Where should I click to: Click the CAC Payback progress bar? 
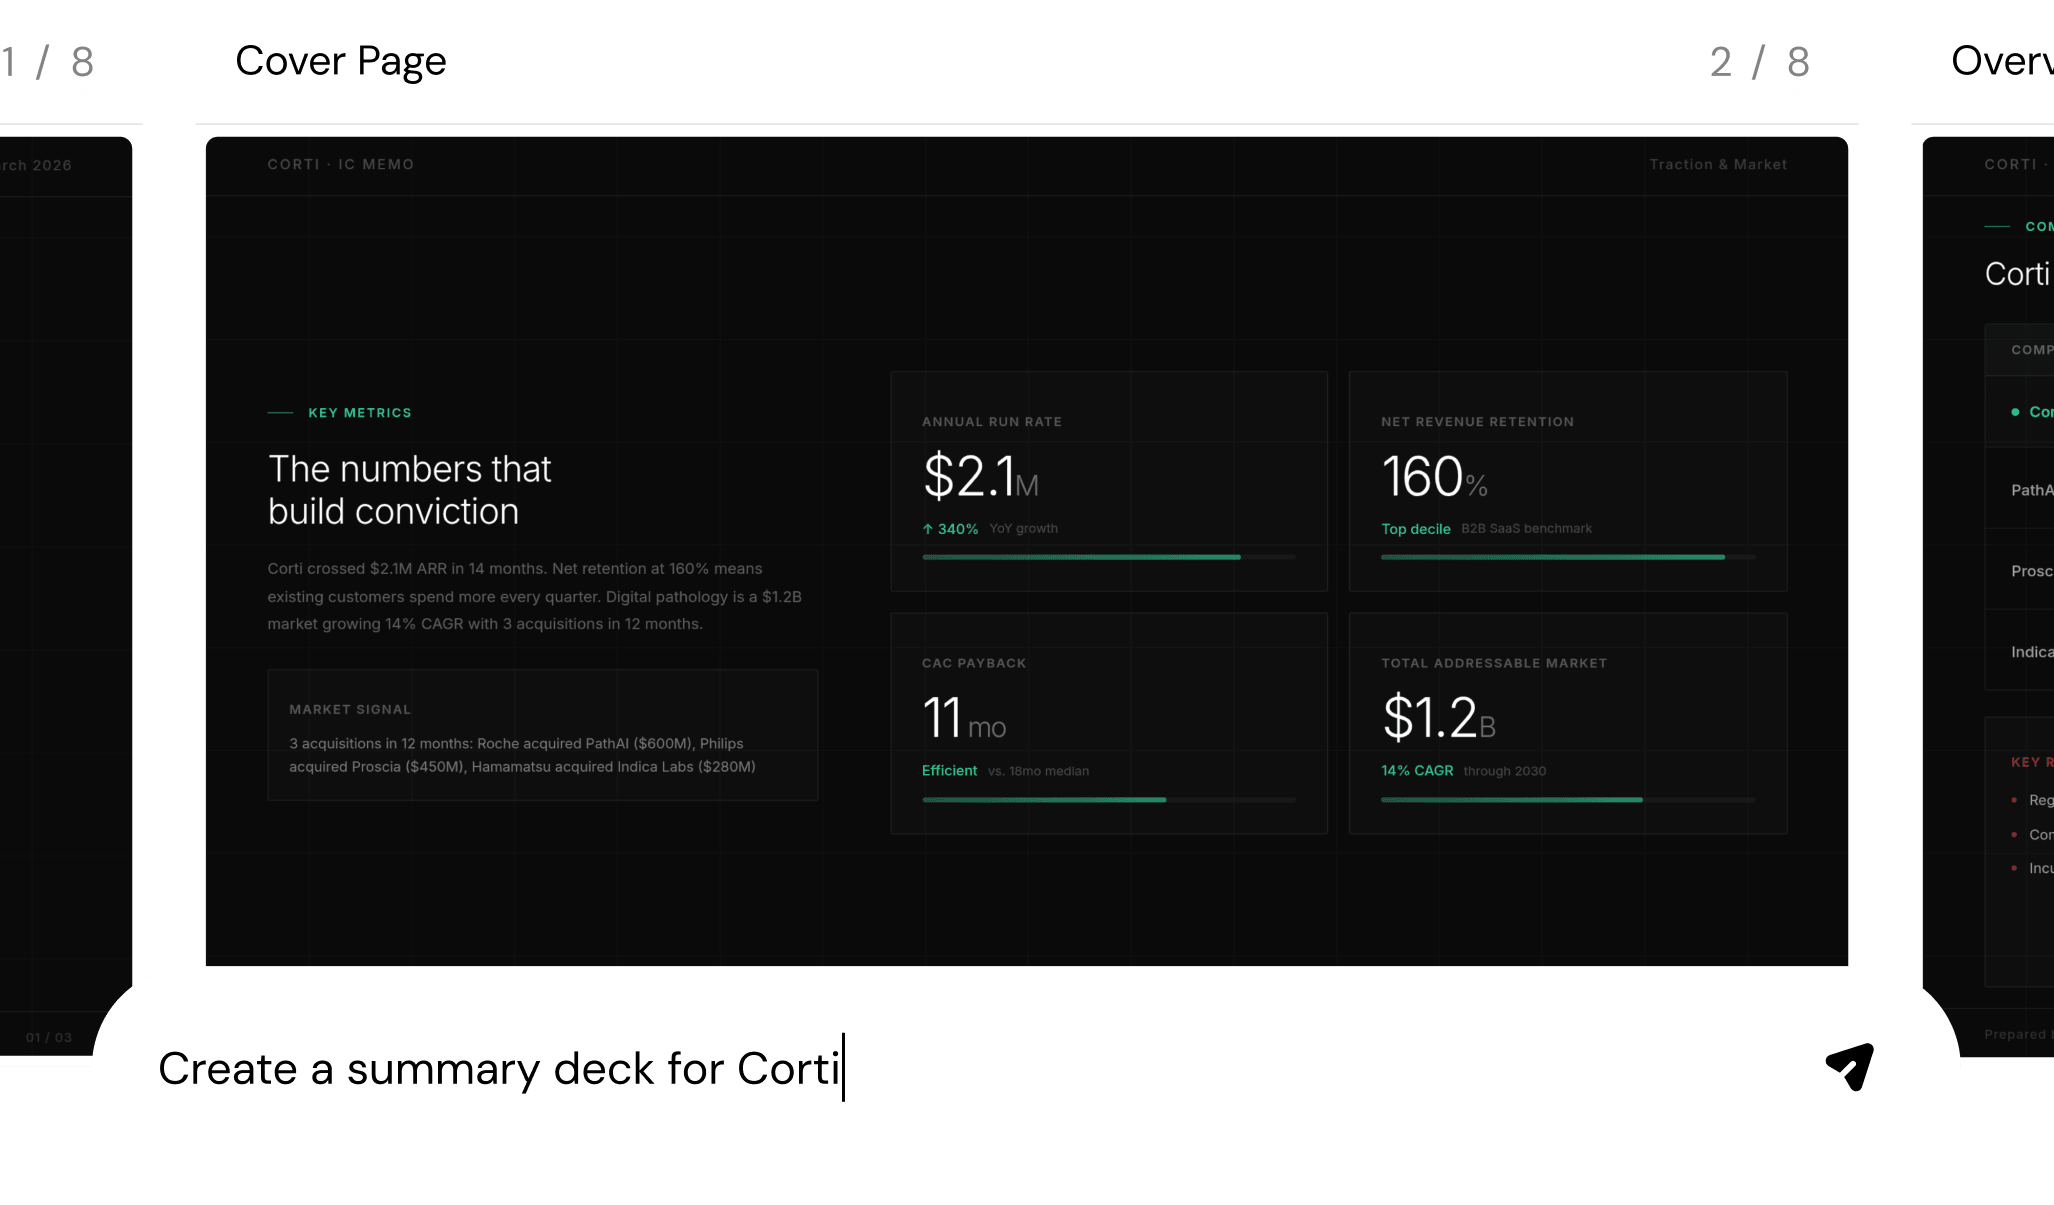tap(1108, 800)
